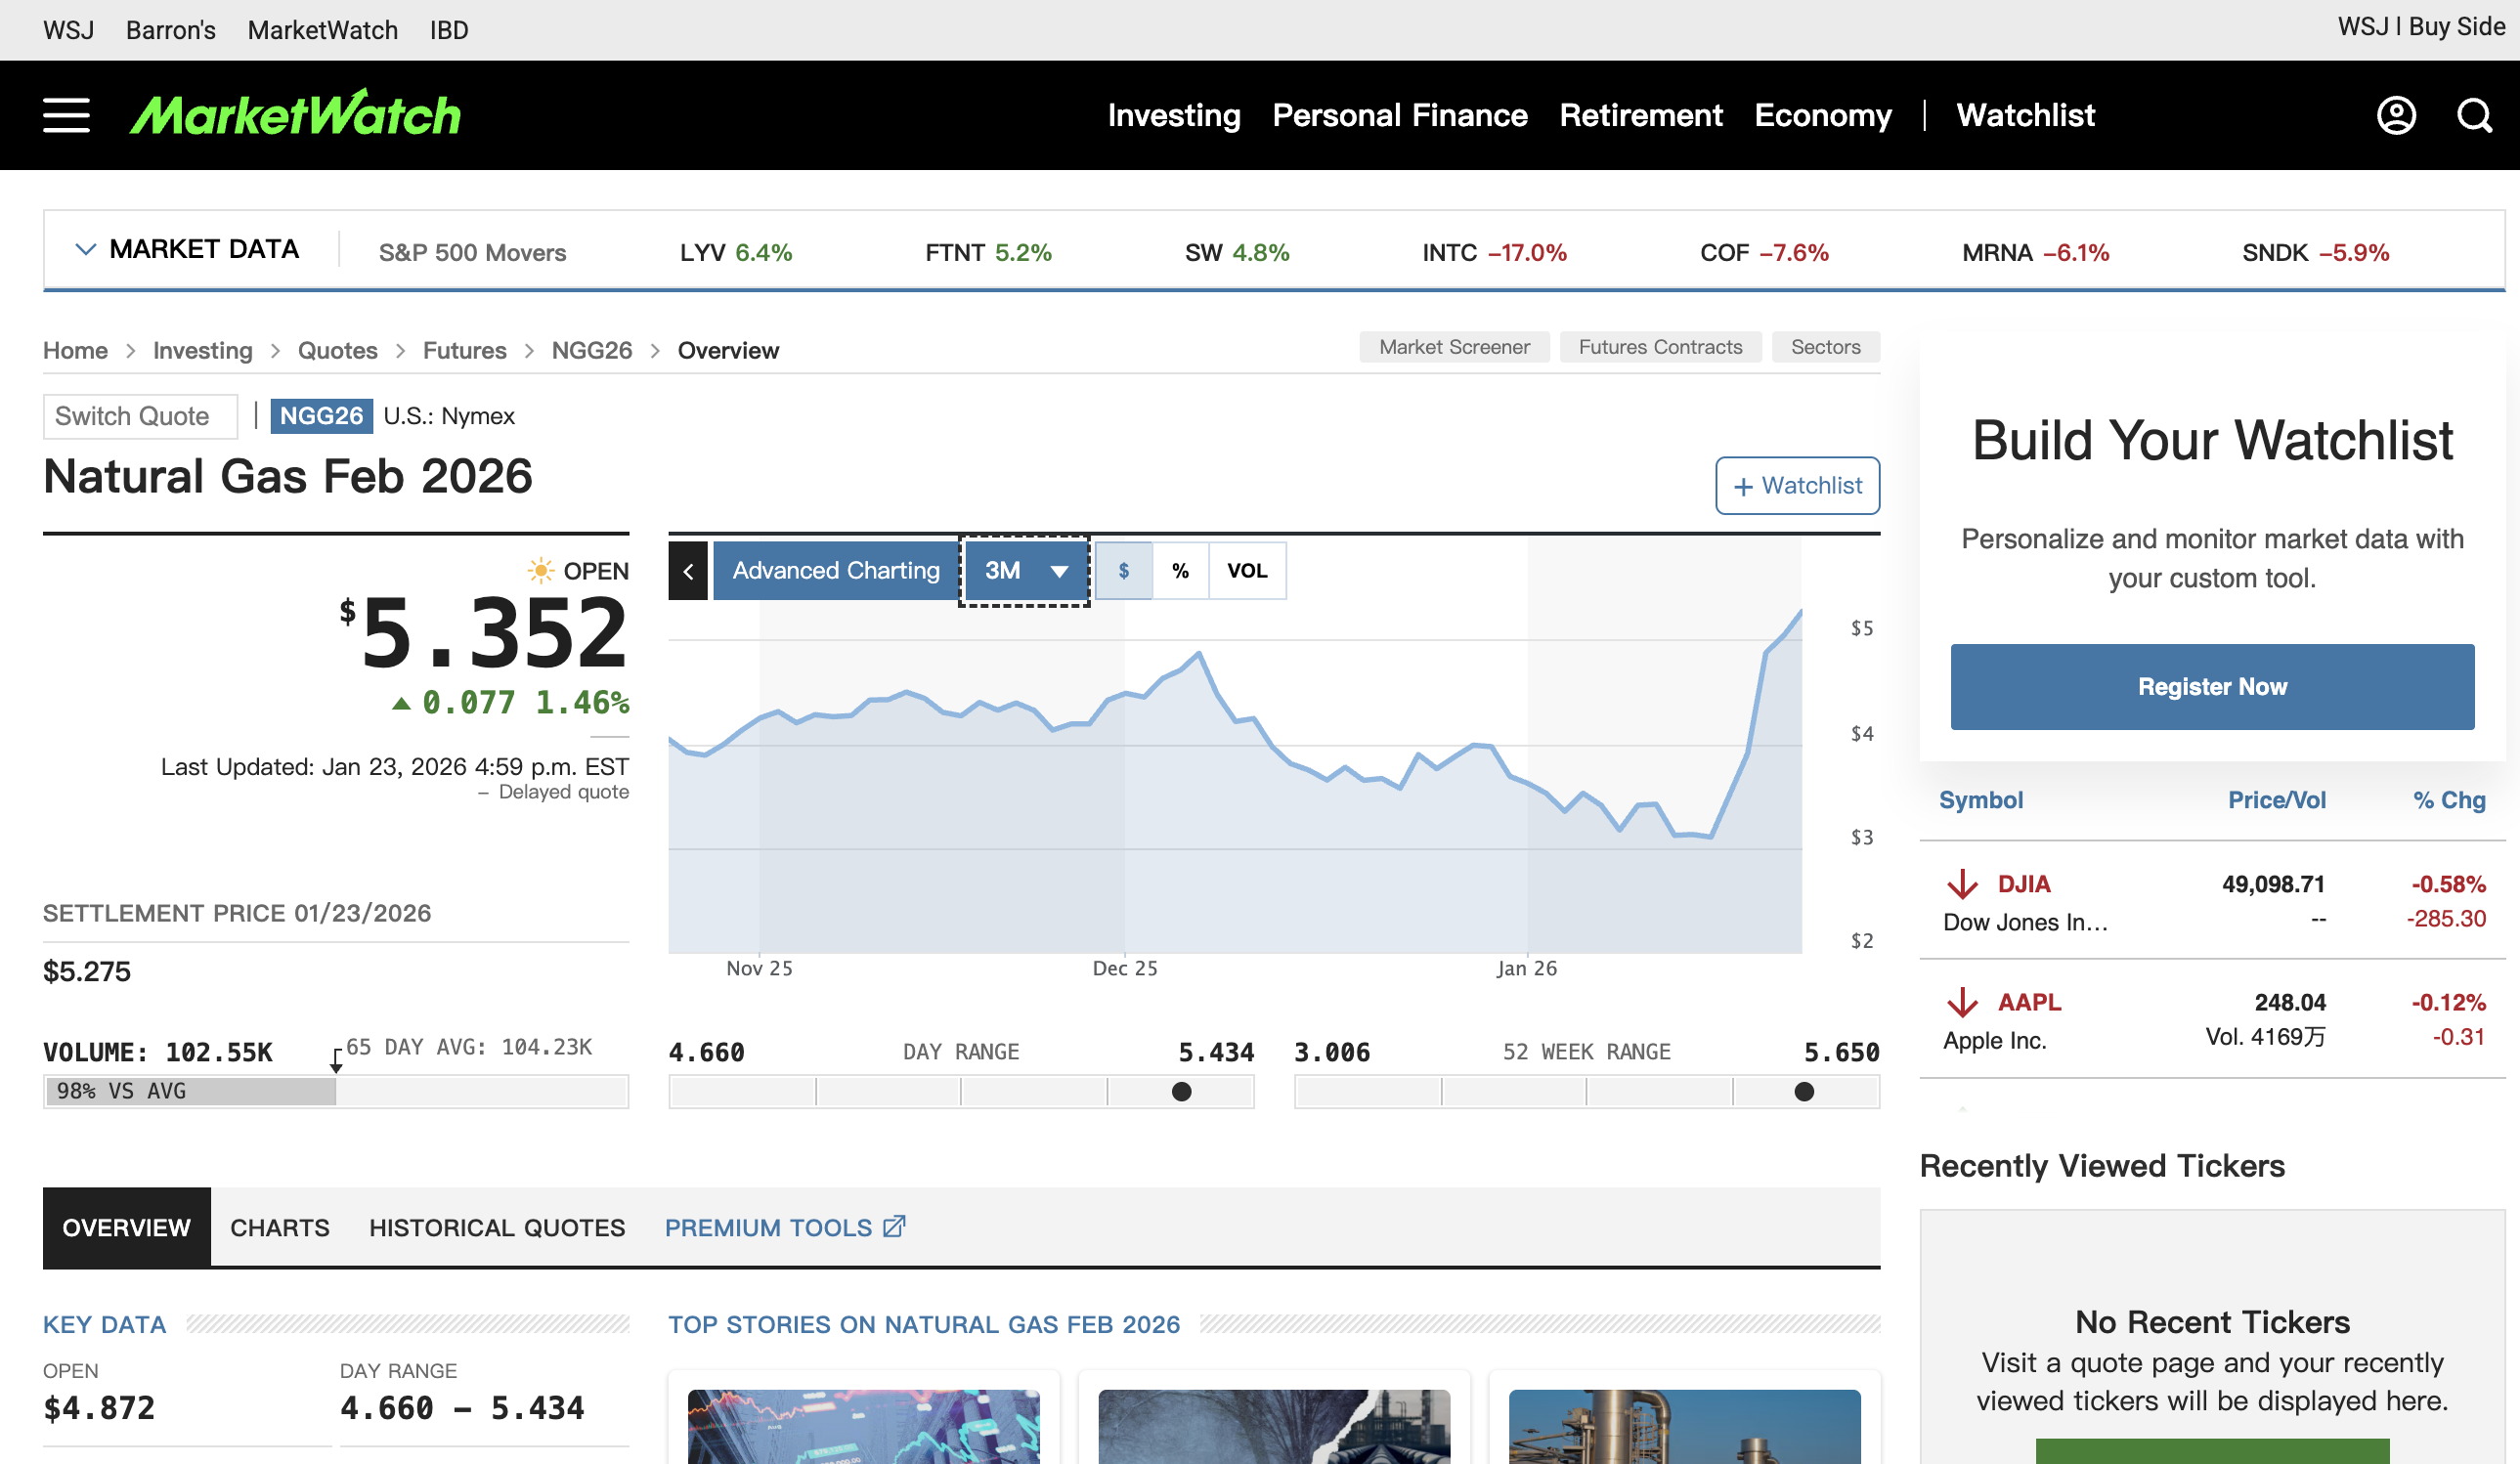2520x1464 pixels.
Task: Switch chart to percent change mode
Action: click(1180, 571)
